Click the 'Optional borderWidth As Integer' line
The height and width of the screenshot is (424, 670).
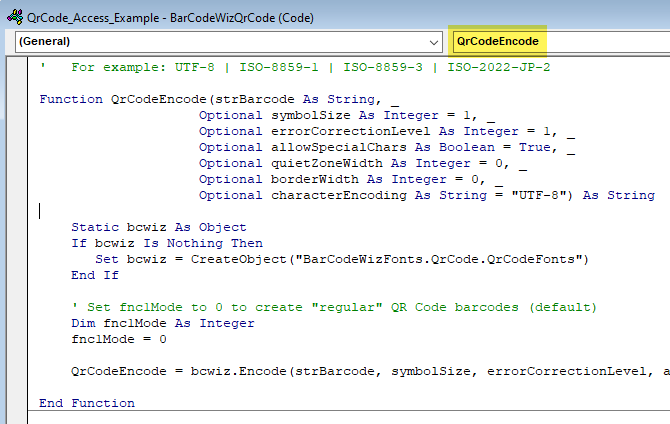[x=351, y=180]
